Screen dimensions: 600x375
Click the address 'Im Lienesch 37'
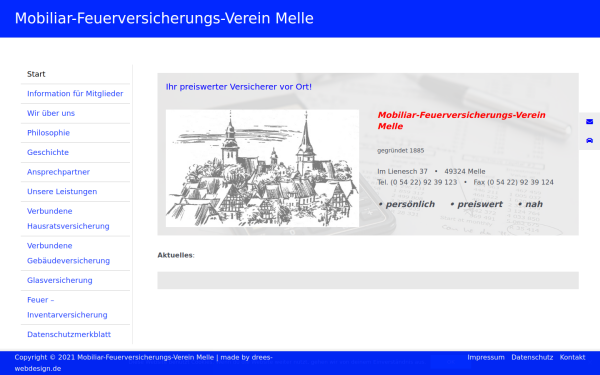[402, 171]
